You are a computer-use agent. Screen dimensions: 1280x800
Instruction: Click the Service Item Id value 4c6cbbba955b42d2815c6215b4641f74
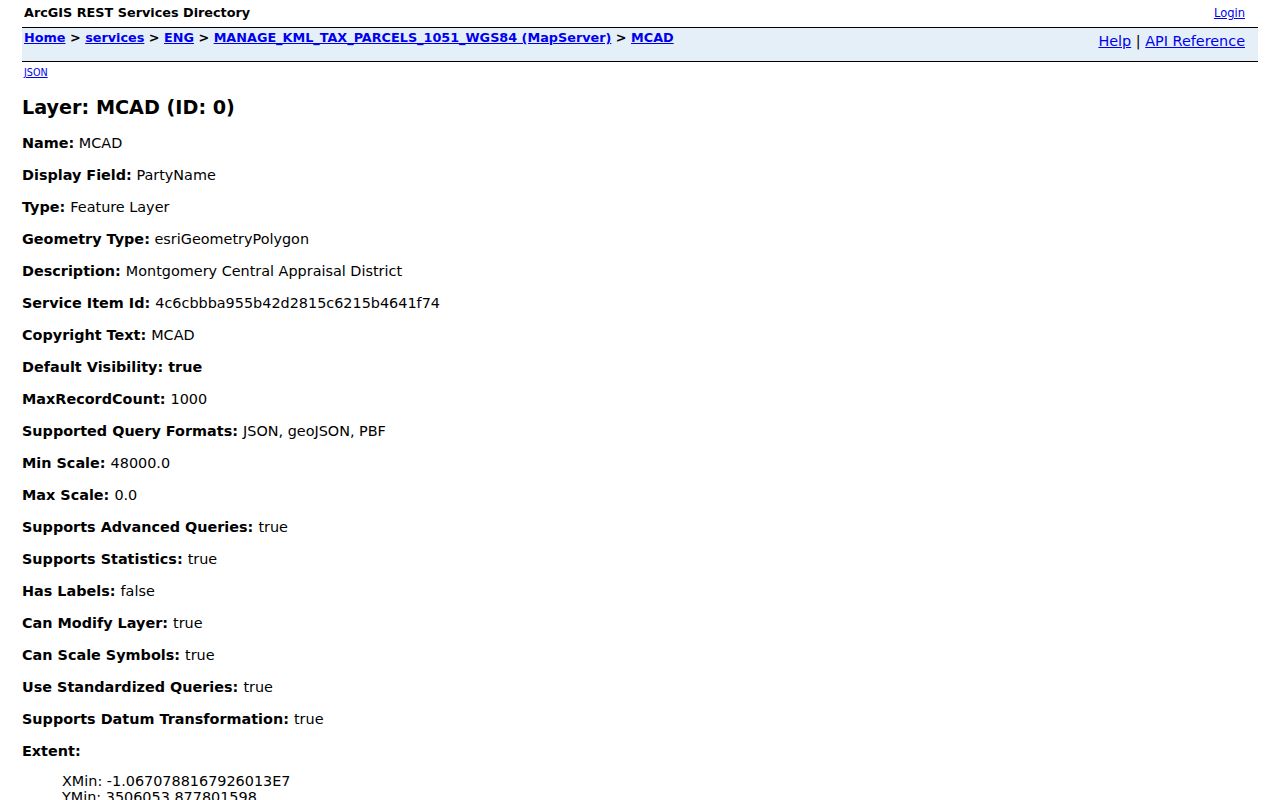[297, 303]
